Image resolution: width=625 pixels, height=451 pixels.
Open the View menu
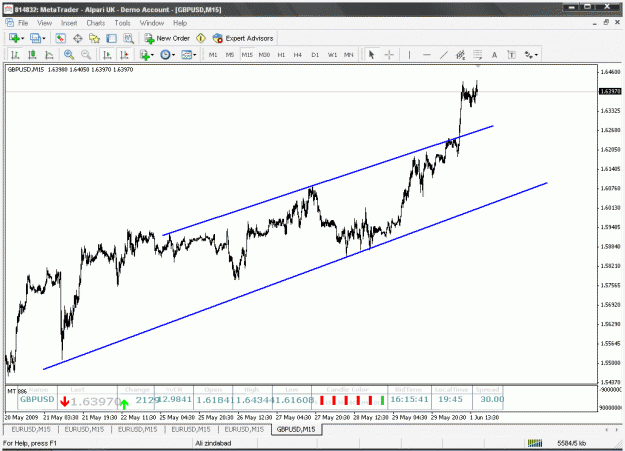point(45,23)
